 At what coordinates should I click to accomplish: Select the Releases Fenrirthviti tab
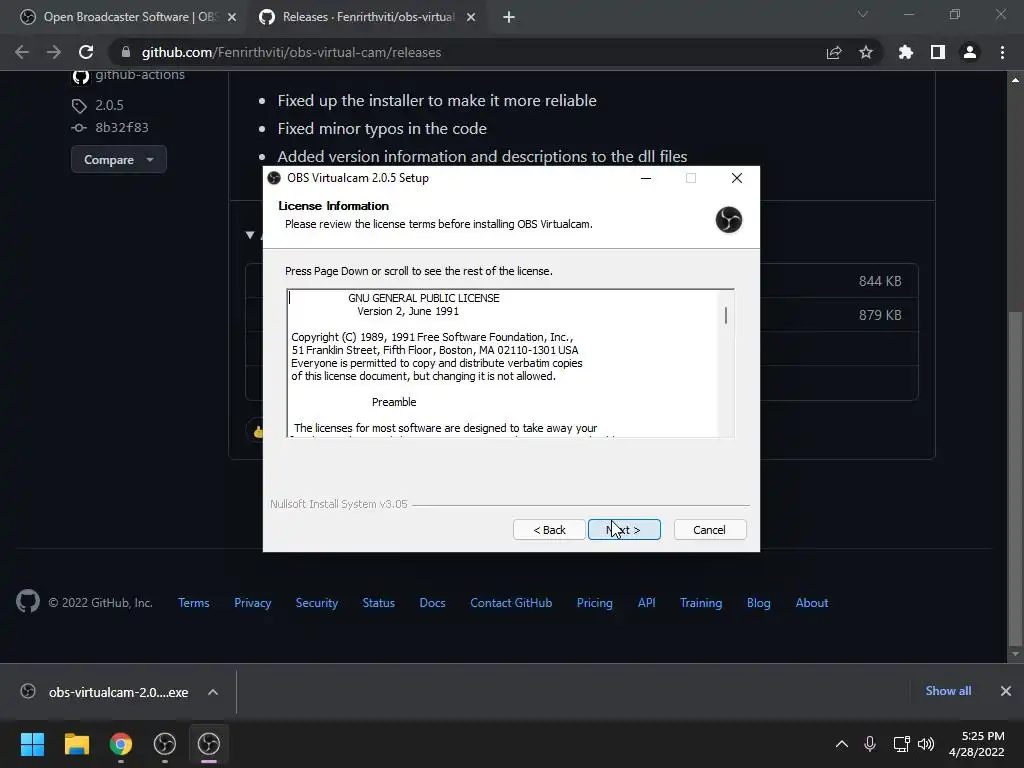tap(368, 17)
